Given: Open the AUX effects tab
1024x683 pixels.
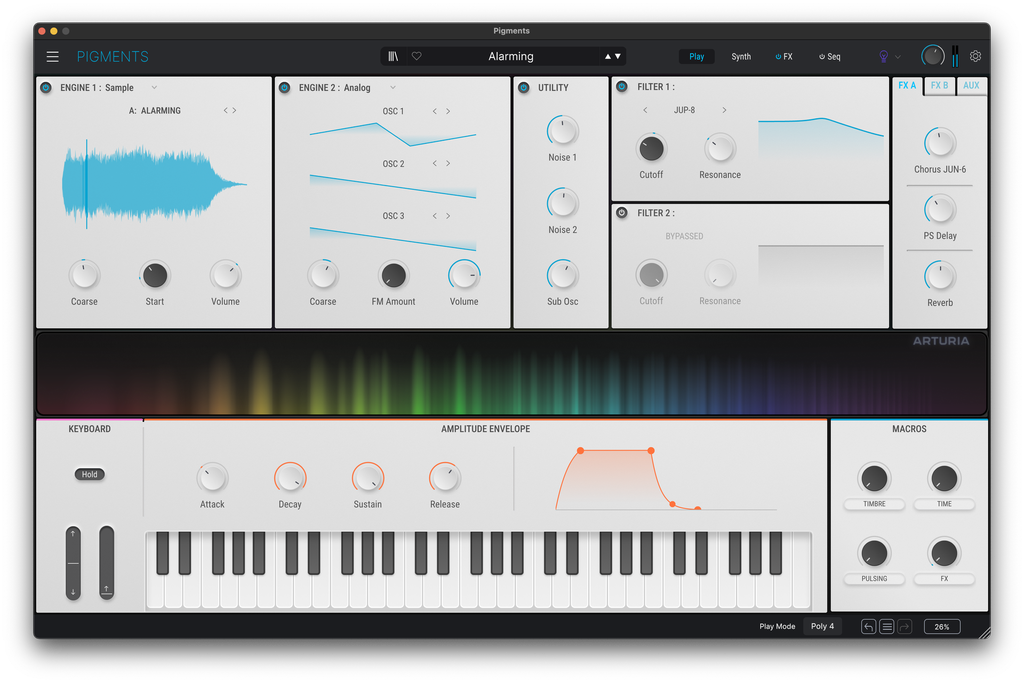Looking at the screenshot, I should coord(971,86).
